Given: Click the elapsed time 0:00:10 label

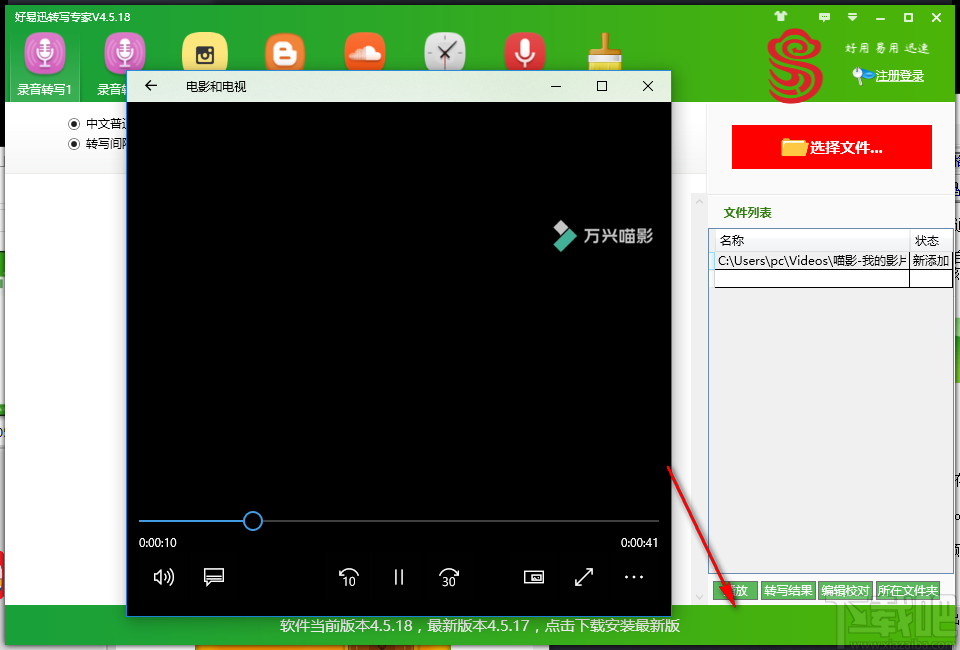Looking at the screenshot, I should (x=157, y=543).
